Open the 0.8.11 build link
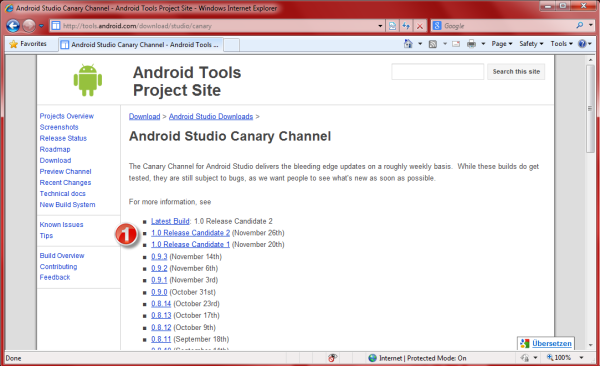Screen dimensions: 600x366 click(x=161, y=339)
